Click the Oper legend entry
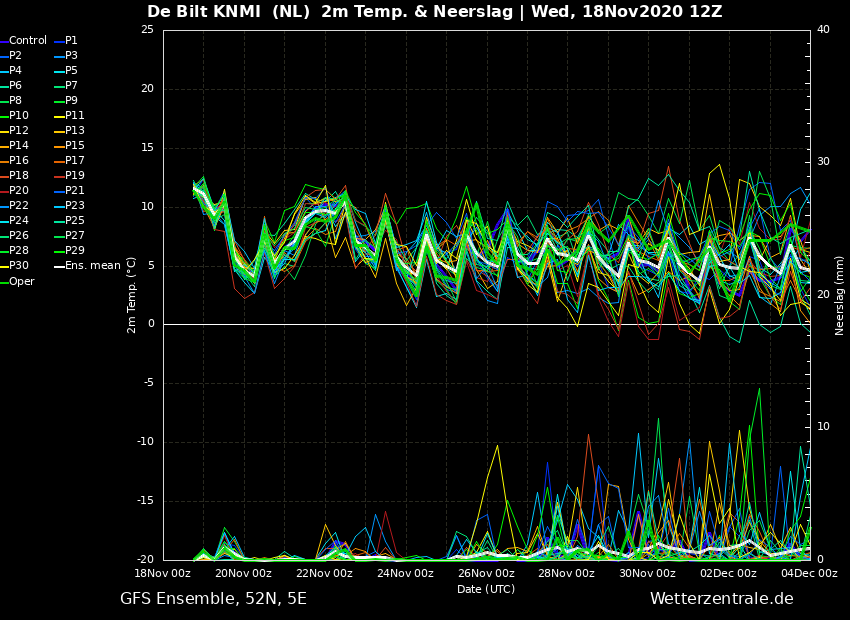This screenshot has width=850, height=620. coord(17,281)
